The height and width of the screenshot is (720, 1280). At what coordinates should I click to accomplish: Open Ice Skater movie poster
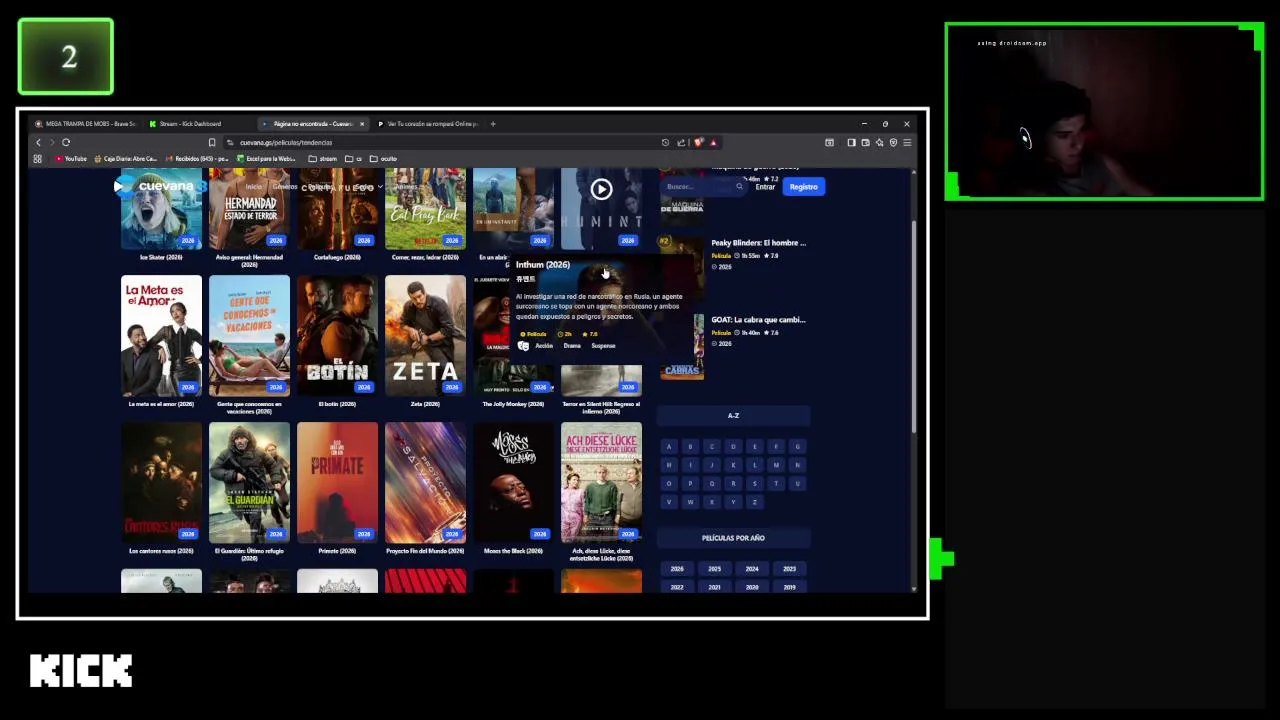pos(161,209)
